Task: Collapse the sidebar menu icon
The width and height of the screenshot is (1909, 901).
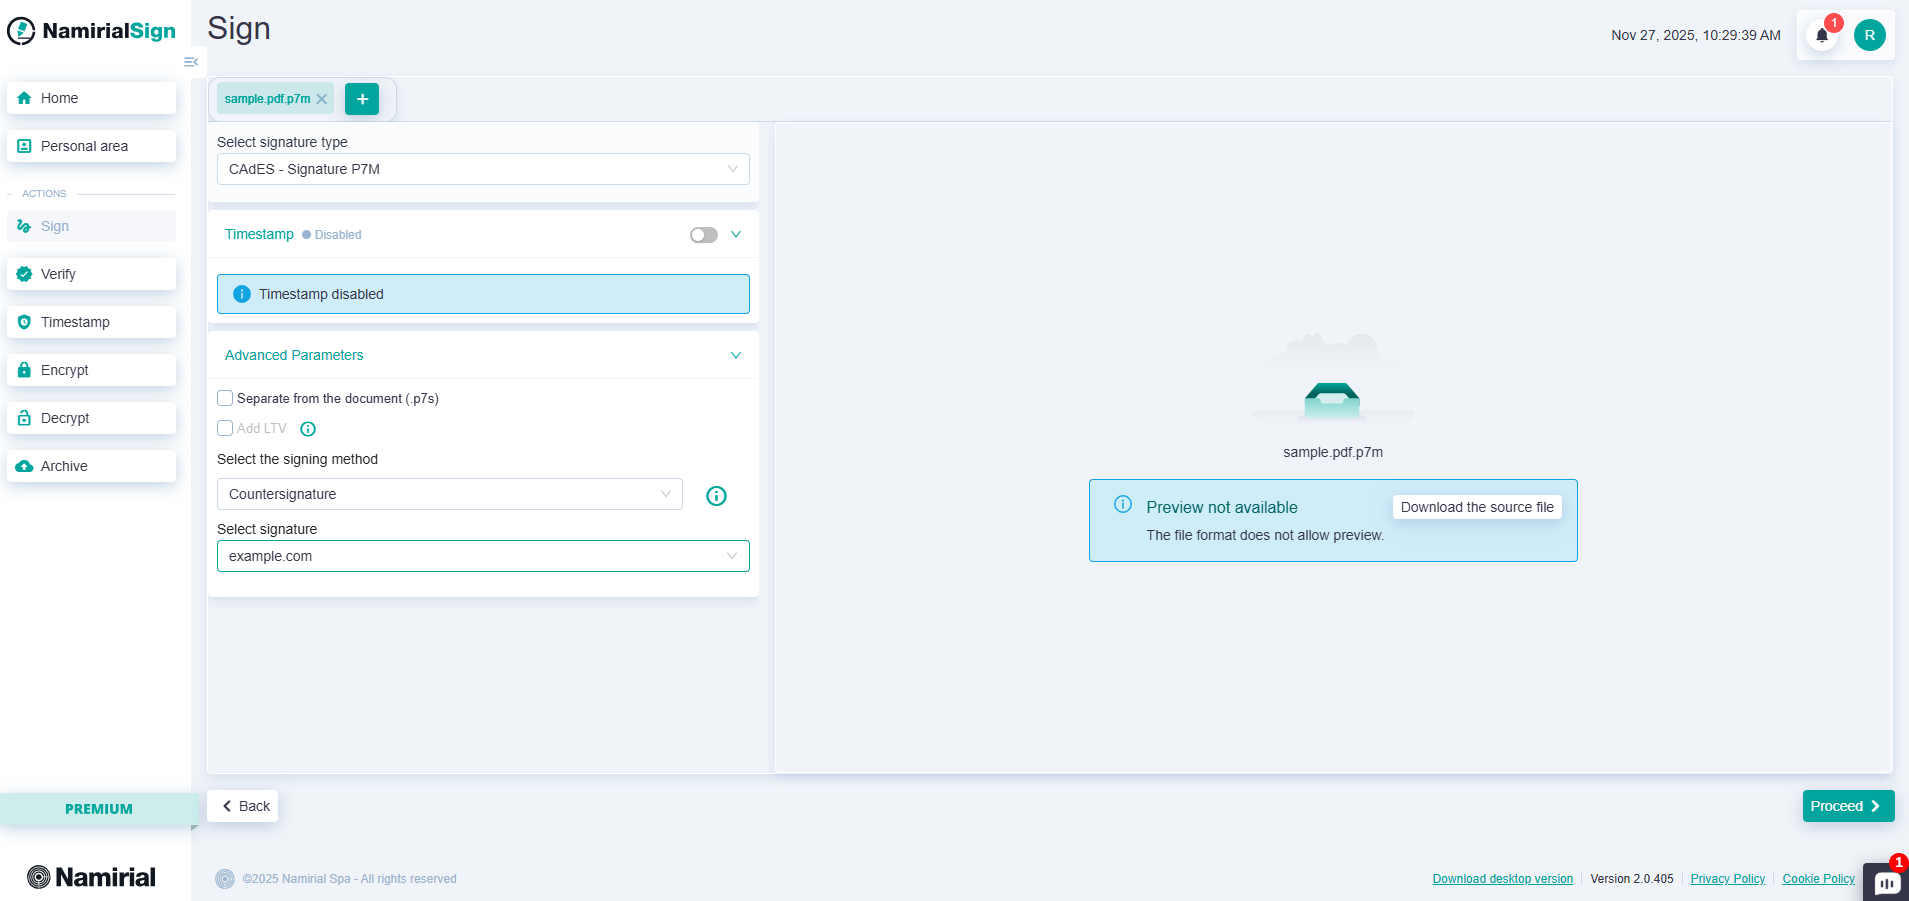Action: pyautogui.click(x=190, y=62)
